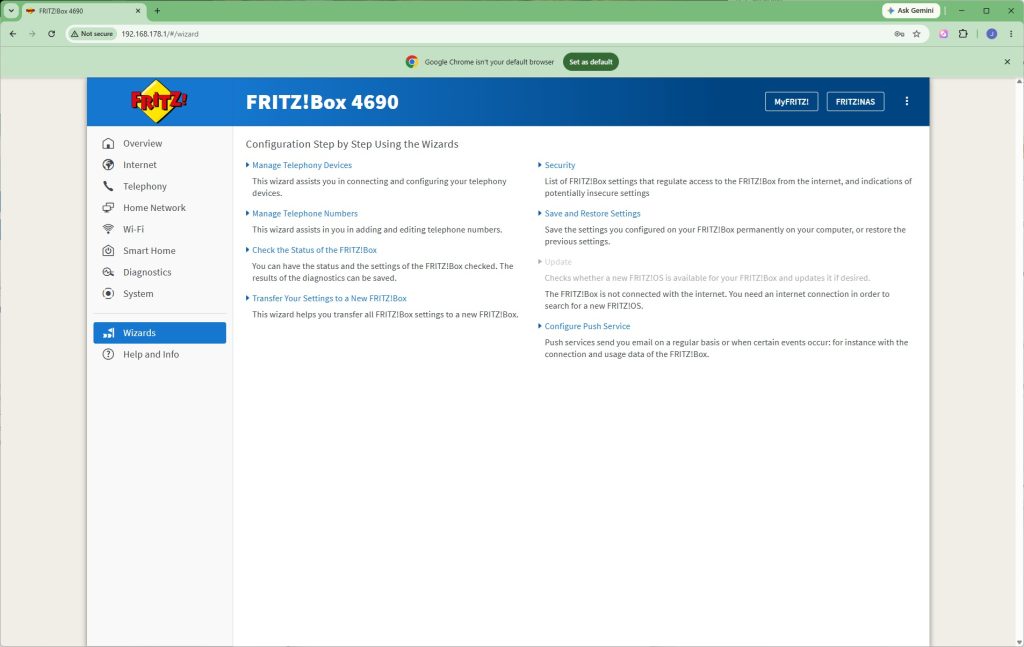Click the FRITZ! logo
Viewport: 1024px width, 647px height.
coord(159,101)
